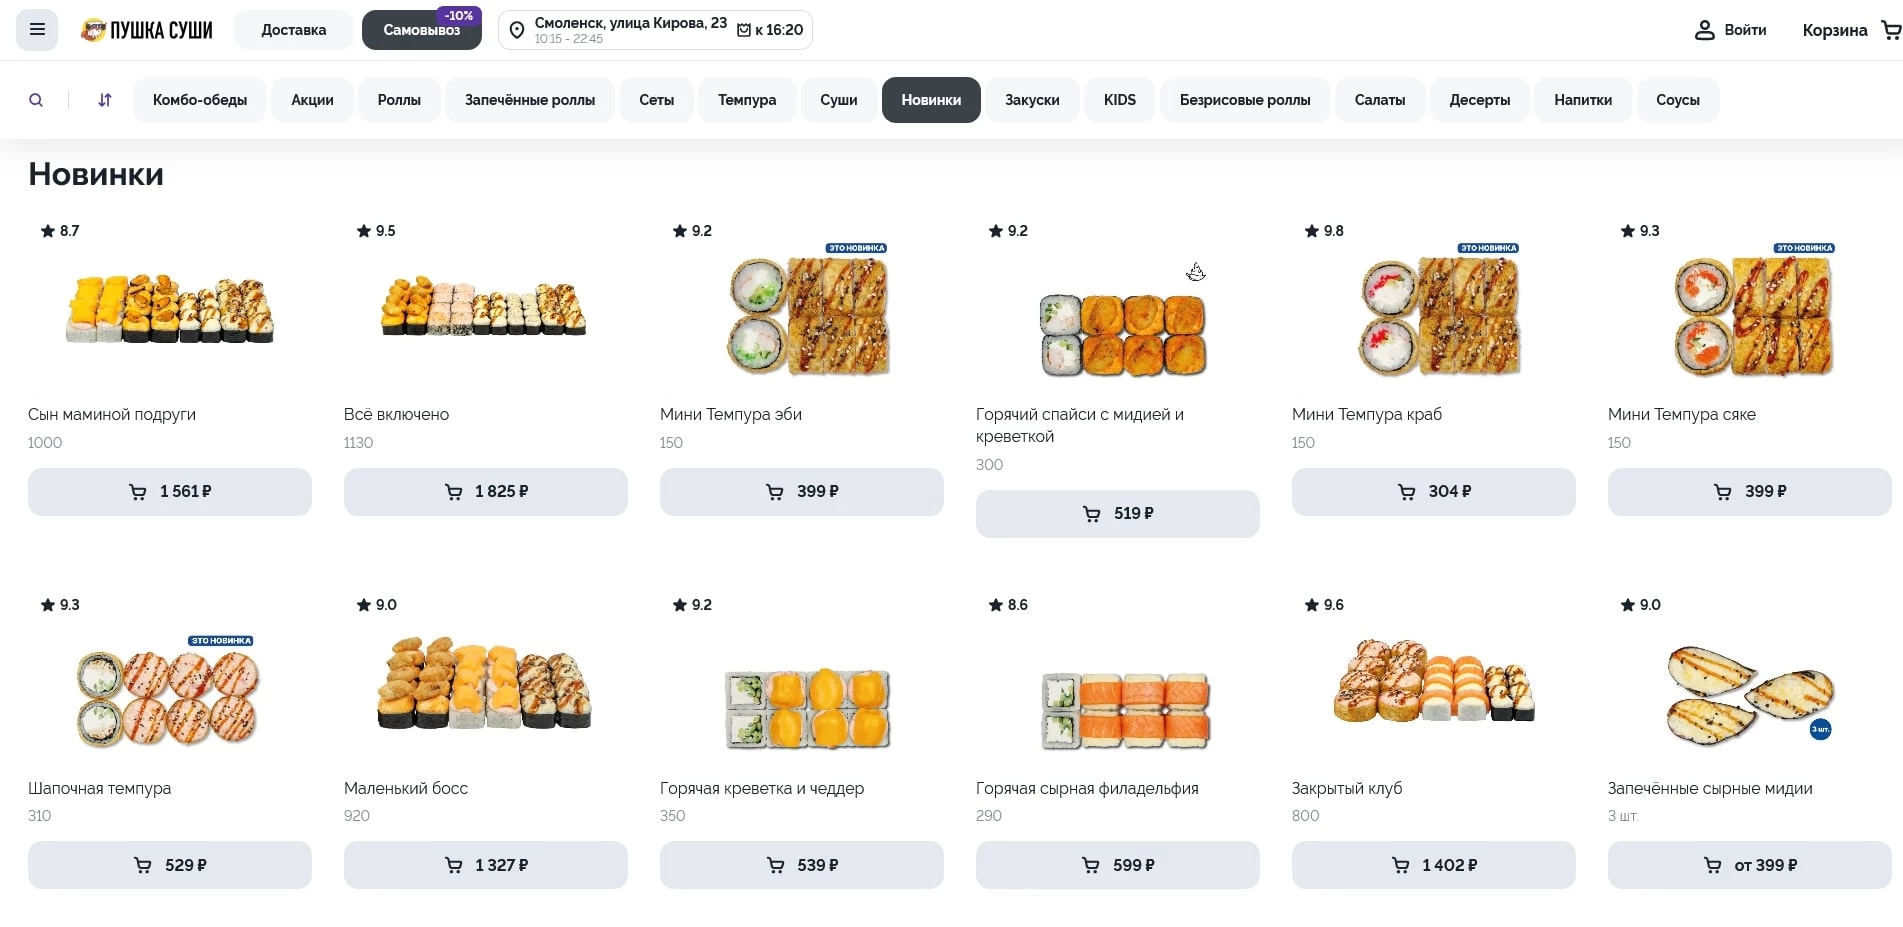Viewport: 1903px width, 927px height.
Task: Go to the Десерты category
Action: coord(1479,100)
